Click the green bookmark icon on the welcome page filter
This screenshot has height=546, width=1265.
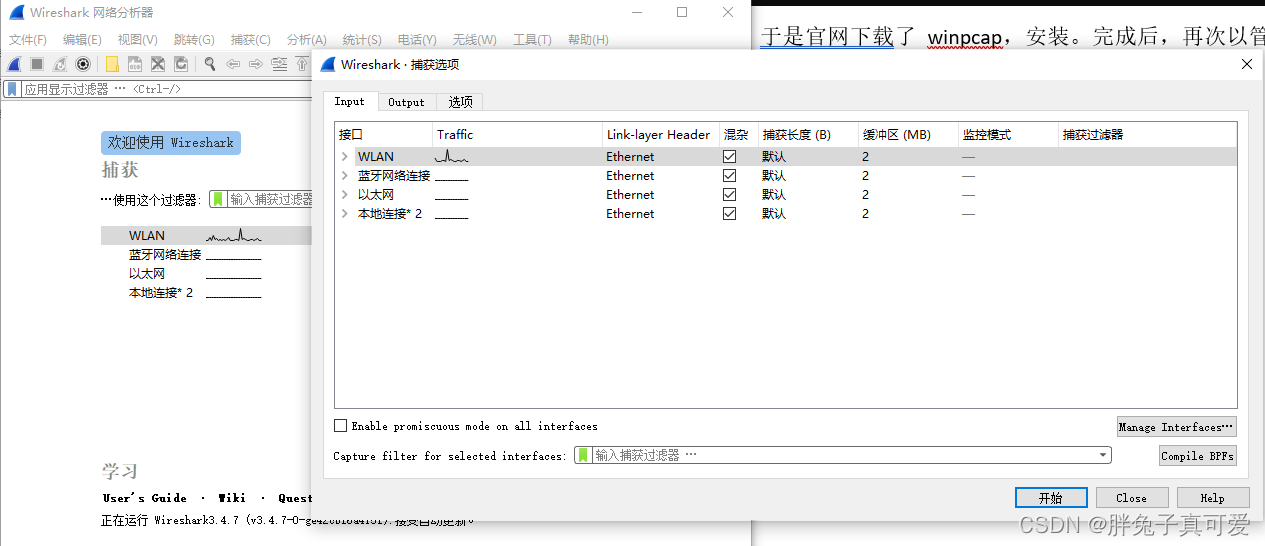pos(218,199)
